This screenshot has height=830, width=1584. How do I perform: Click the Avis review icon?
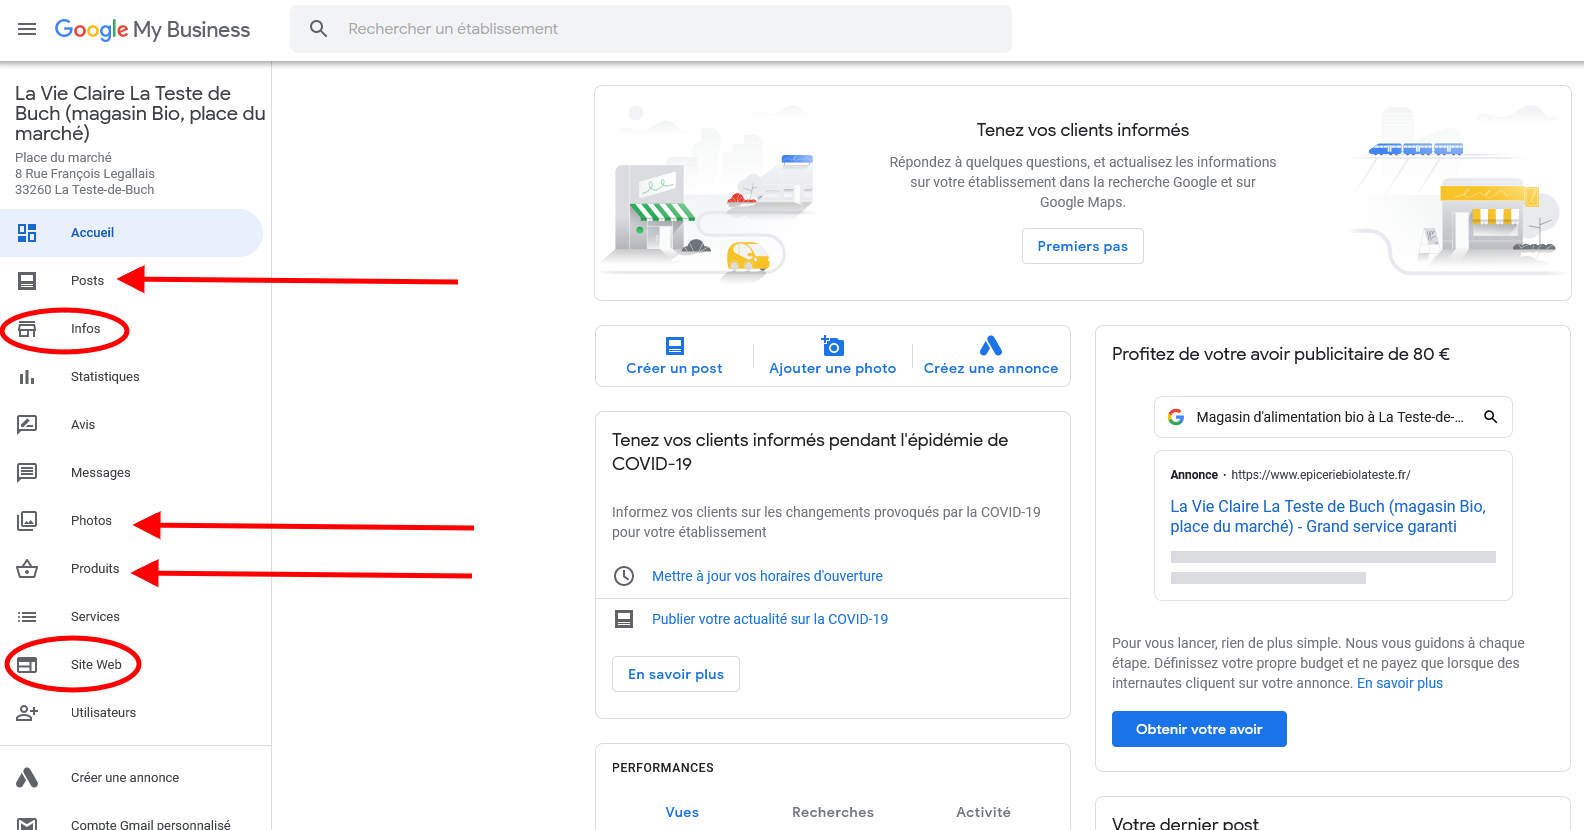pos(27,425)
